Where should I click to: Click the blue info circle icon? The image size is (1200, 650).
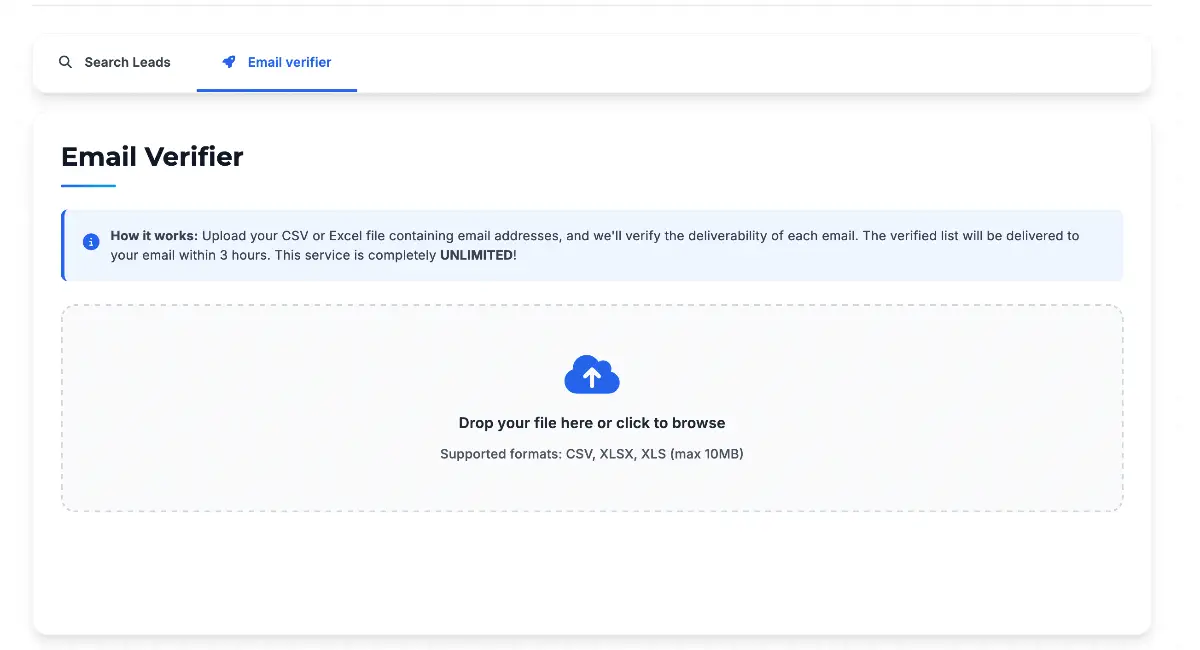pyautogui.click(x=91, y=242)
